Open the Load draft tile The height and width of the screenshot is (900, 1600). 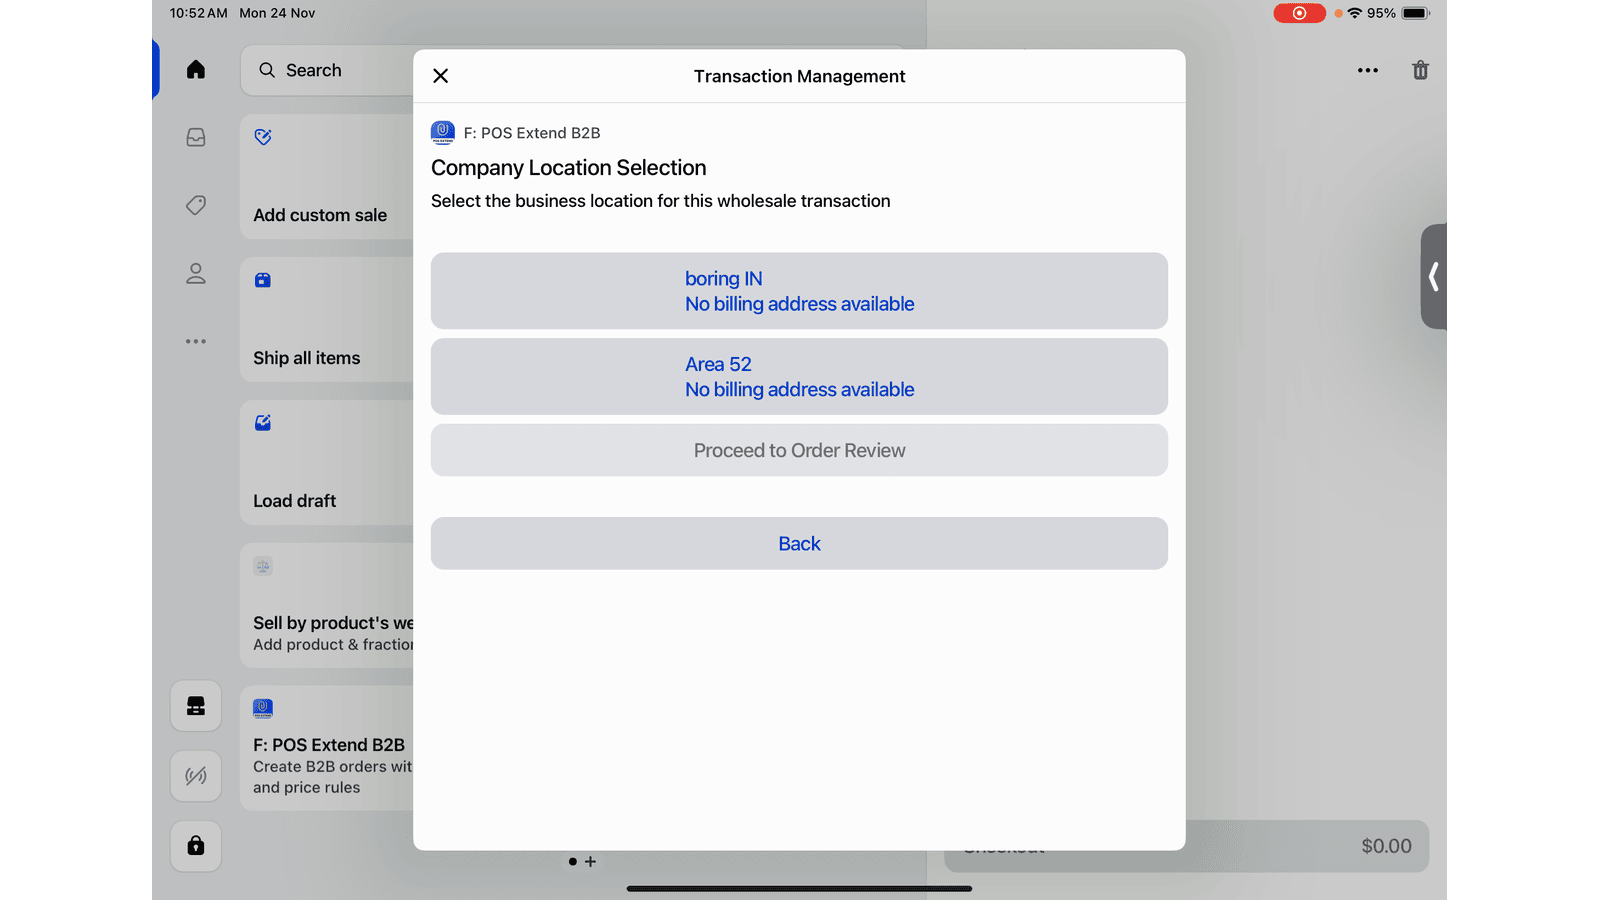tap(327, 463)
